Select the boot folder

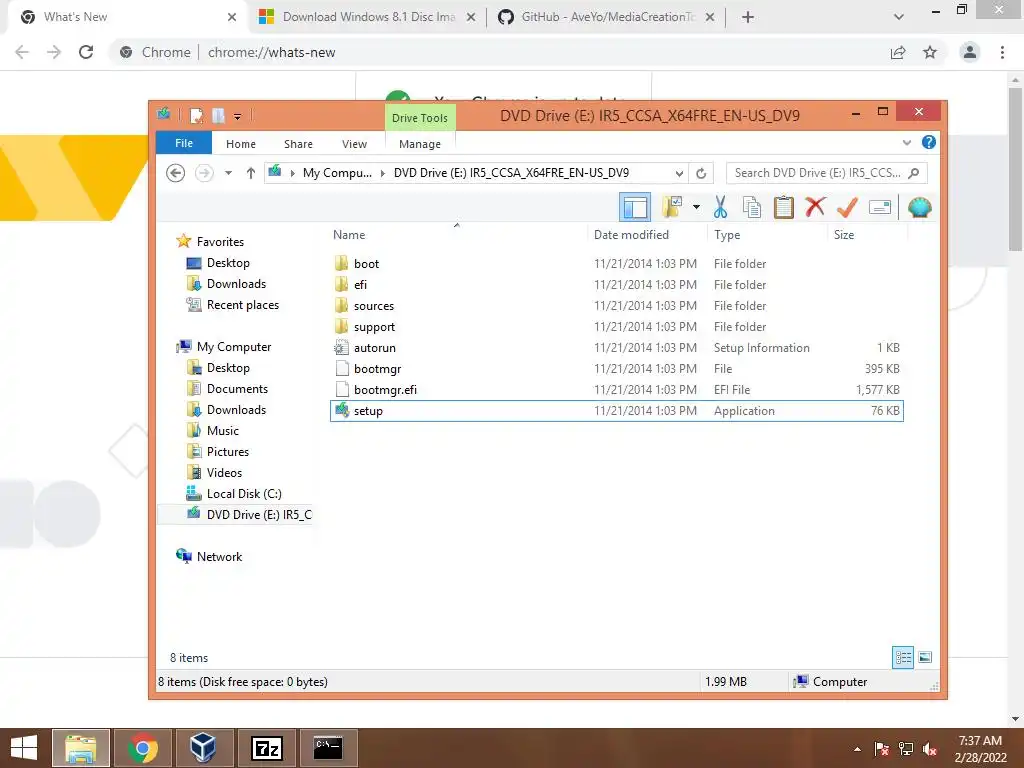click(x=366, y=264)
